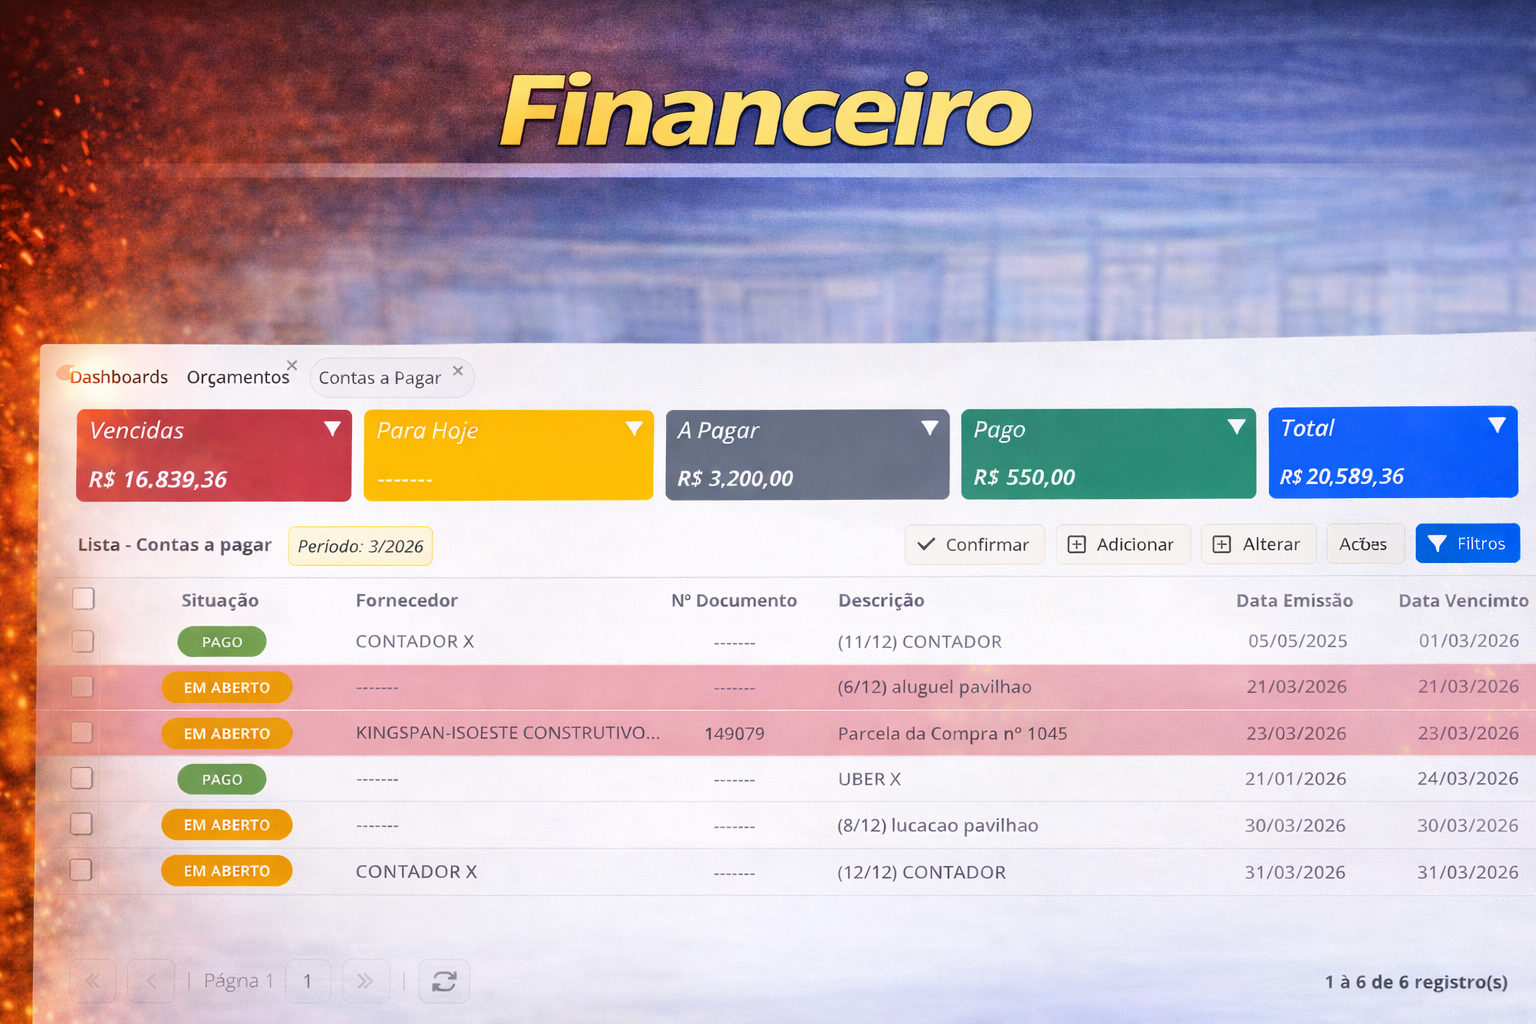Close the Contas a Pagar tab
The image size is (1536, 1024).
point(458,371)
